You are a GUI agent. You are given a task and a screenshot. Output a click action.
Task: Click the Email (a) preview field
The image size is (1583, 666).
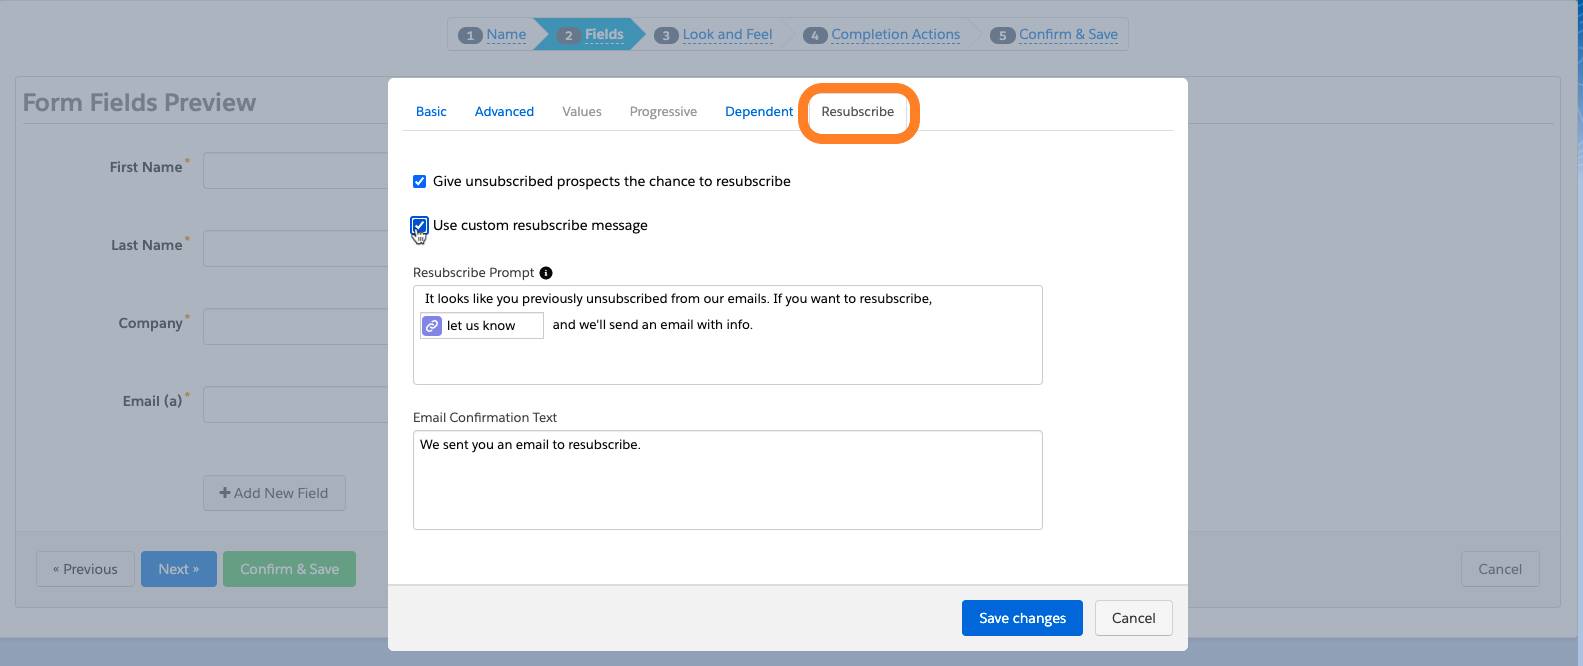pos(296,404)
